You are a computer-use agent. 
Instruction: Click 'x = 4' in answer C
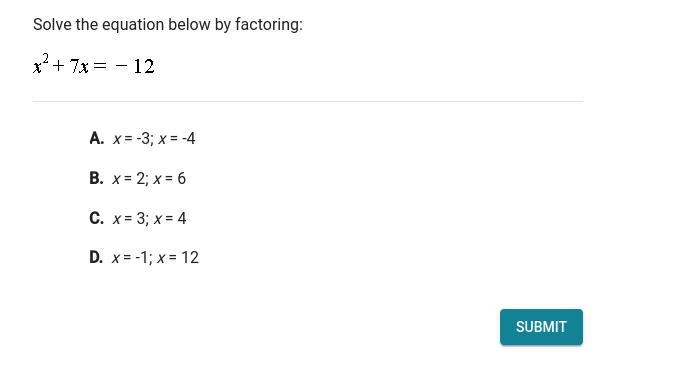pyautogui.click(x=170, y=218)
